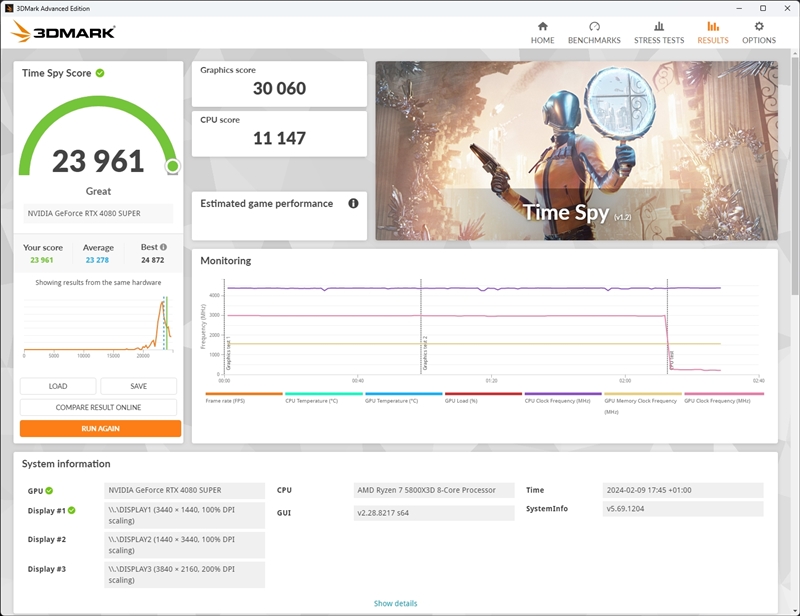Click COMPARE RESULT ONLINE
This screenshot has width=800, height=616.
[x=99, y=405]
